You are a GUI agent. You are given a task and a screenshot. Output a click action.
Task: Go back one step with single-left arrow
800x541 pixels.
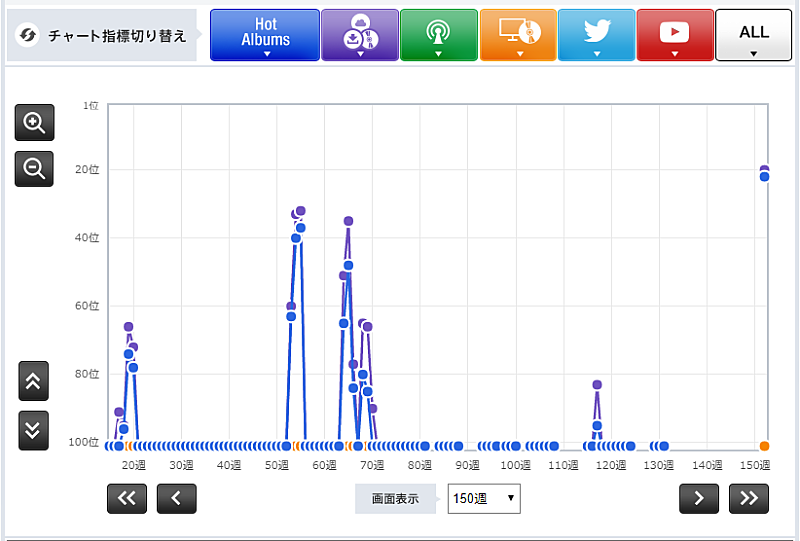(x=176, y=498)
